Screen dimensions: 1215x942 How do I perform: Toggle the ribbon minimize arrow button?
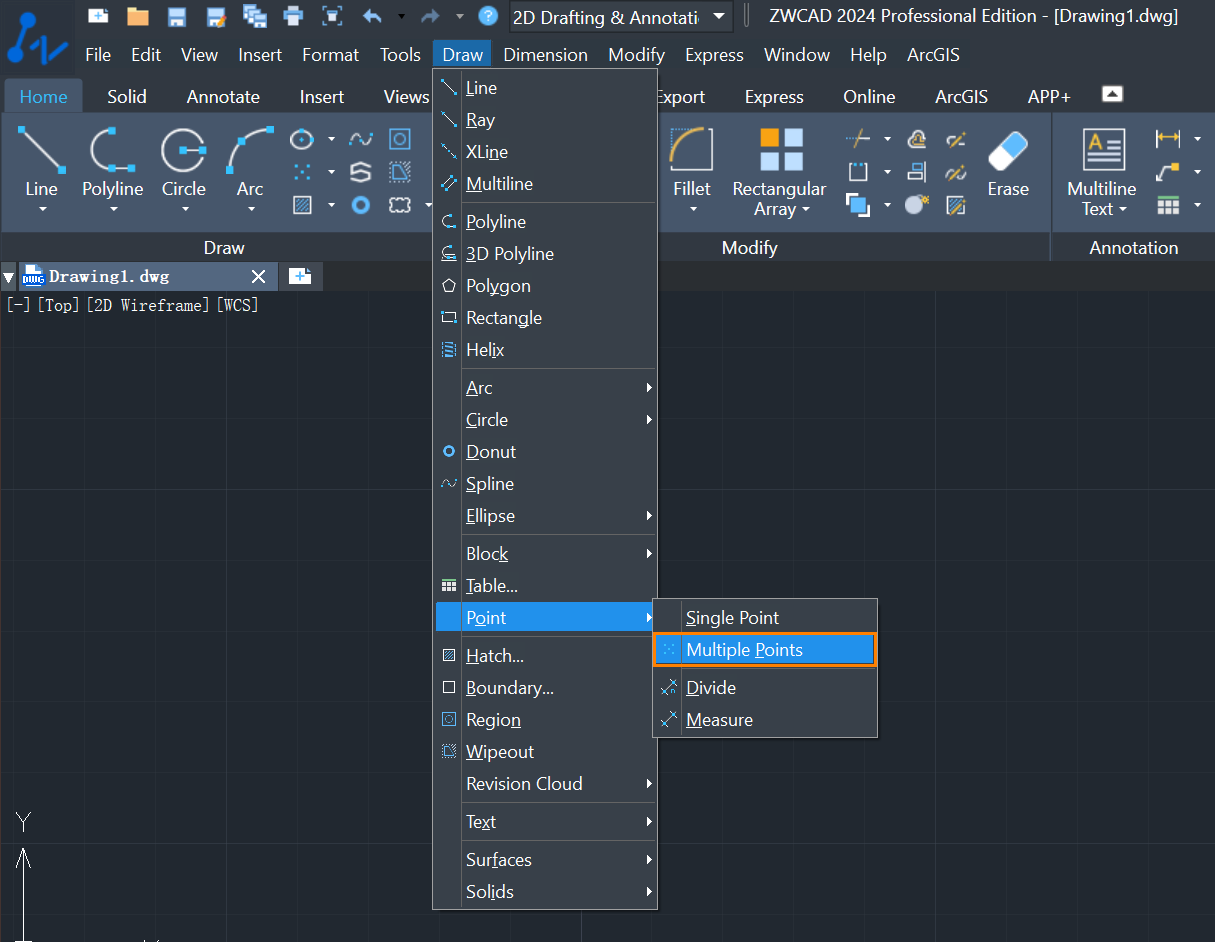1112,94
